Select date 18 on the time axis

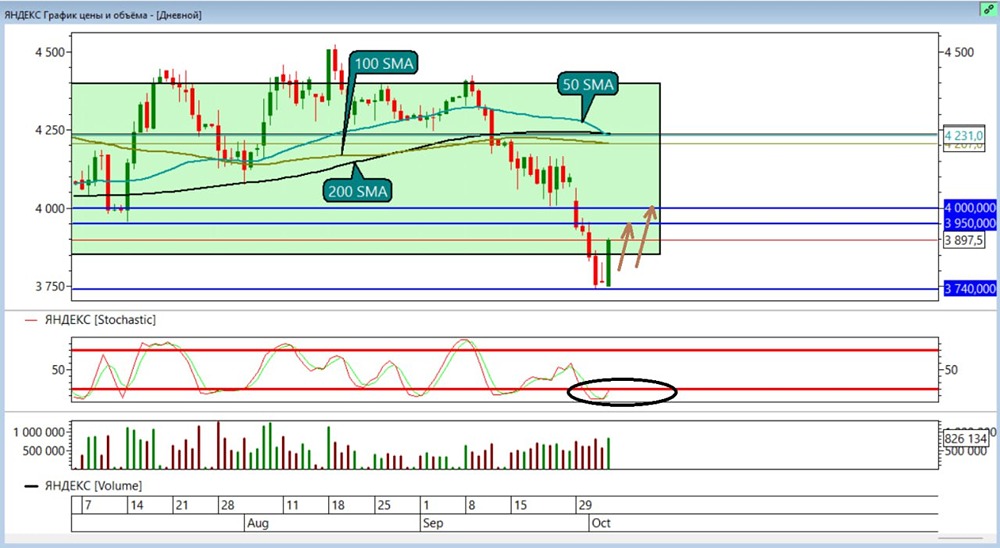point(337,505)
